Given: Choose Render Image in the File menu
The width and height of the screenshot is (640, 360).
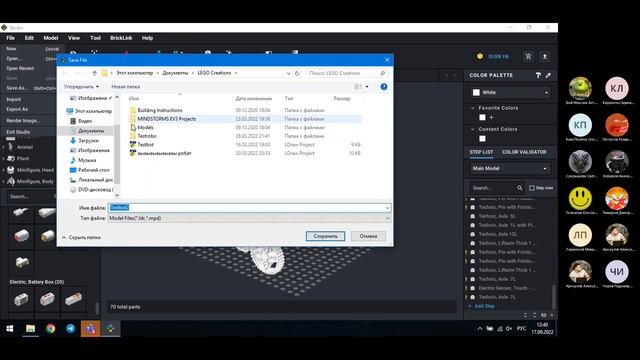Looking at the screenshot, I should coord(23,121).
